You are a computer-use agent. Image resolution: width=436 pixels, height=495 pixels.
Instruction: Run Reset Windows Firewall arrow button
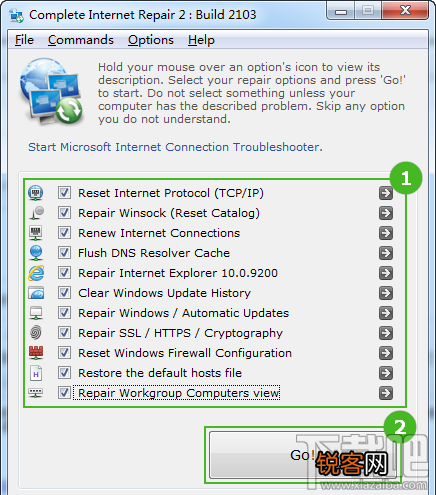click(x=386, y=353)
